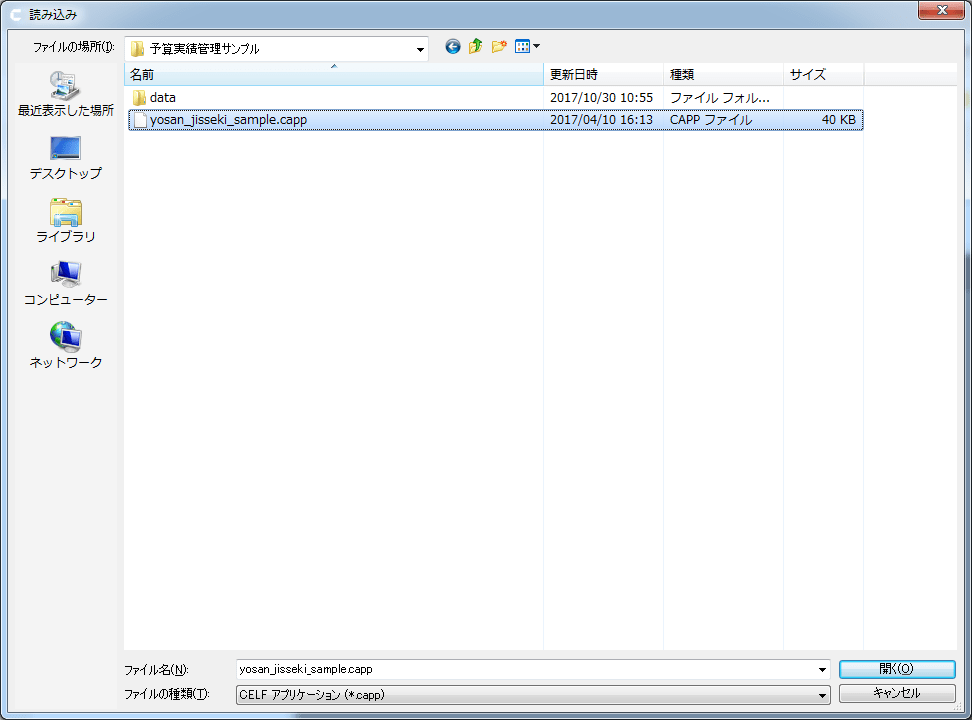Sort by Name (名前) column header
The image size is (972, 720).
tap(334, 75)
